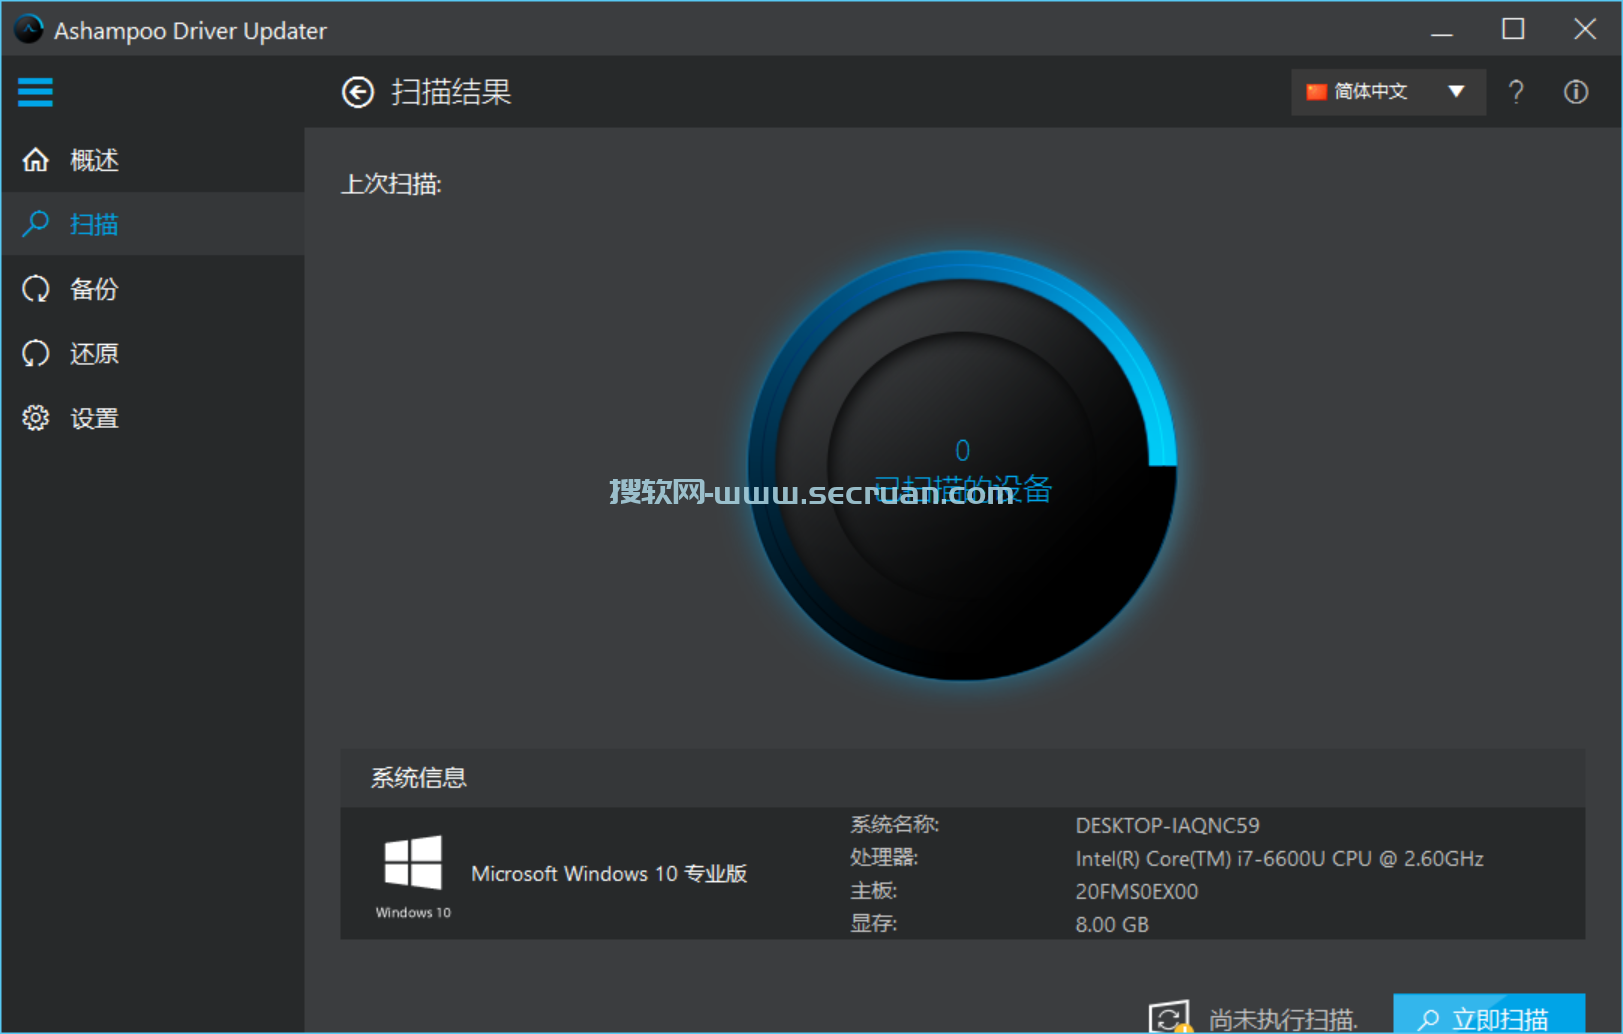Click the 0 scanned devices counter
The width and height of the screenshot is (1623, 1034).
[962, 450]
